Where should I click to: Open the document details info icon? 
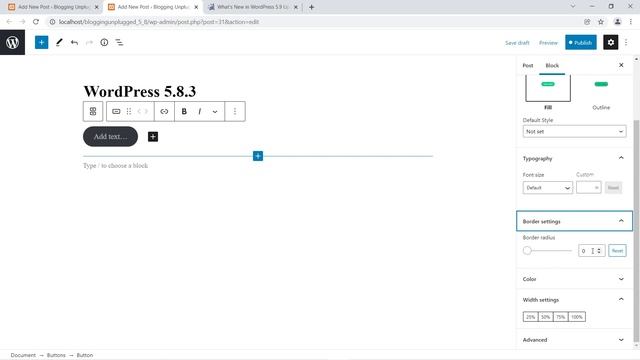pos(104,42)
